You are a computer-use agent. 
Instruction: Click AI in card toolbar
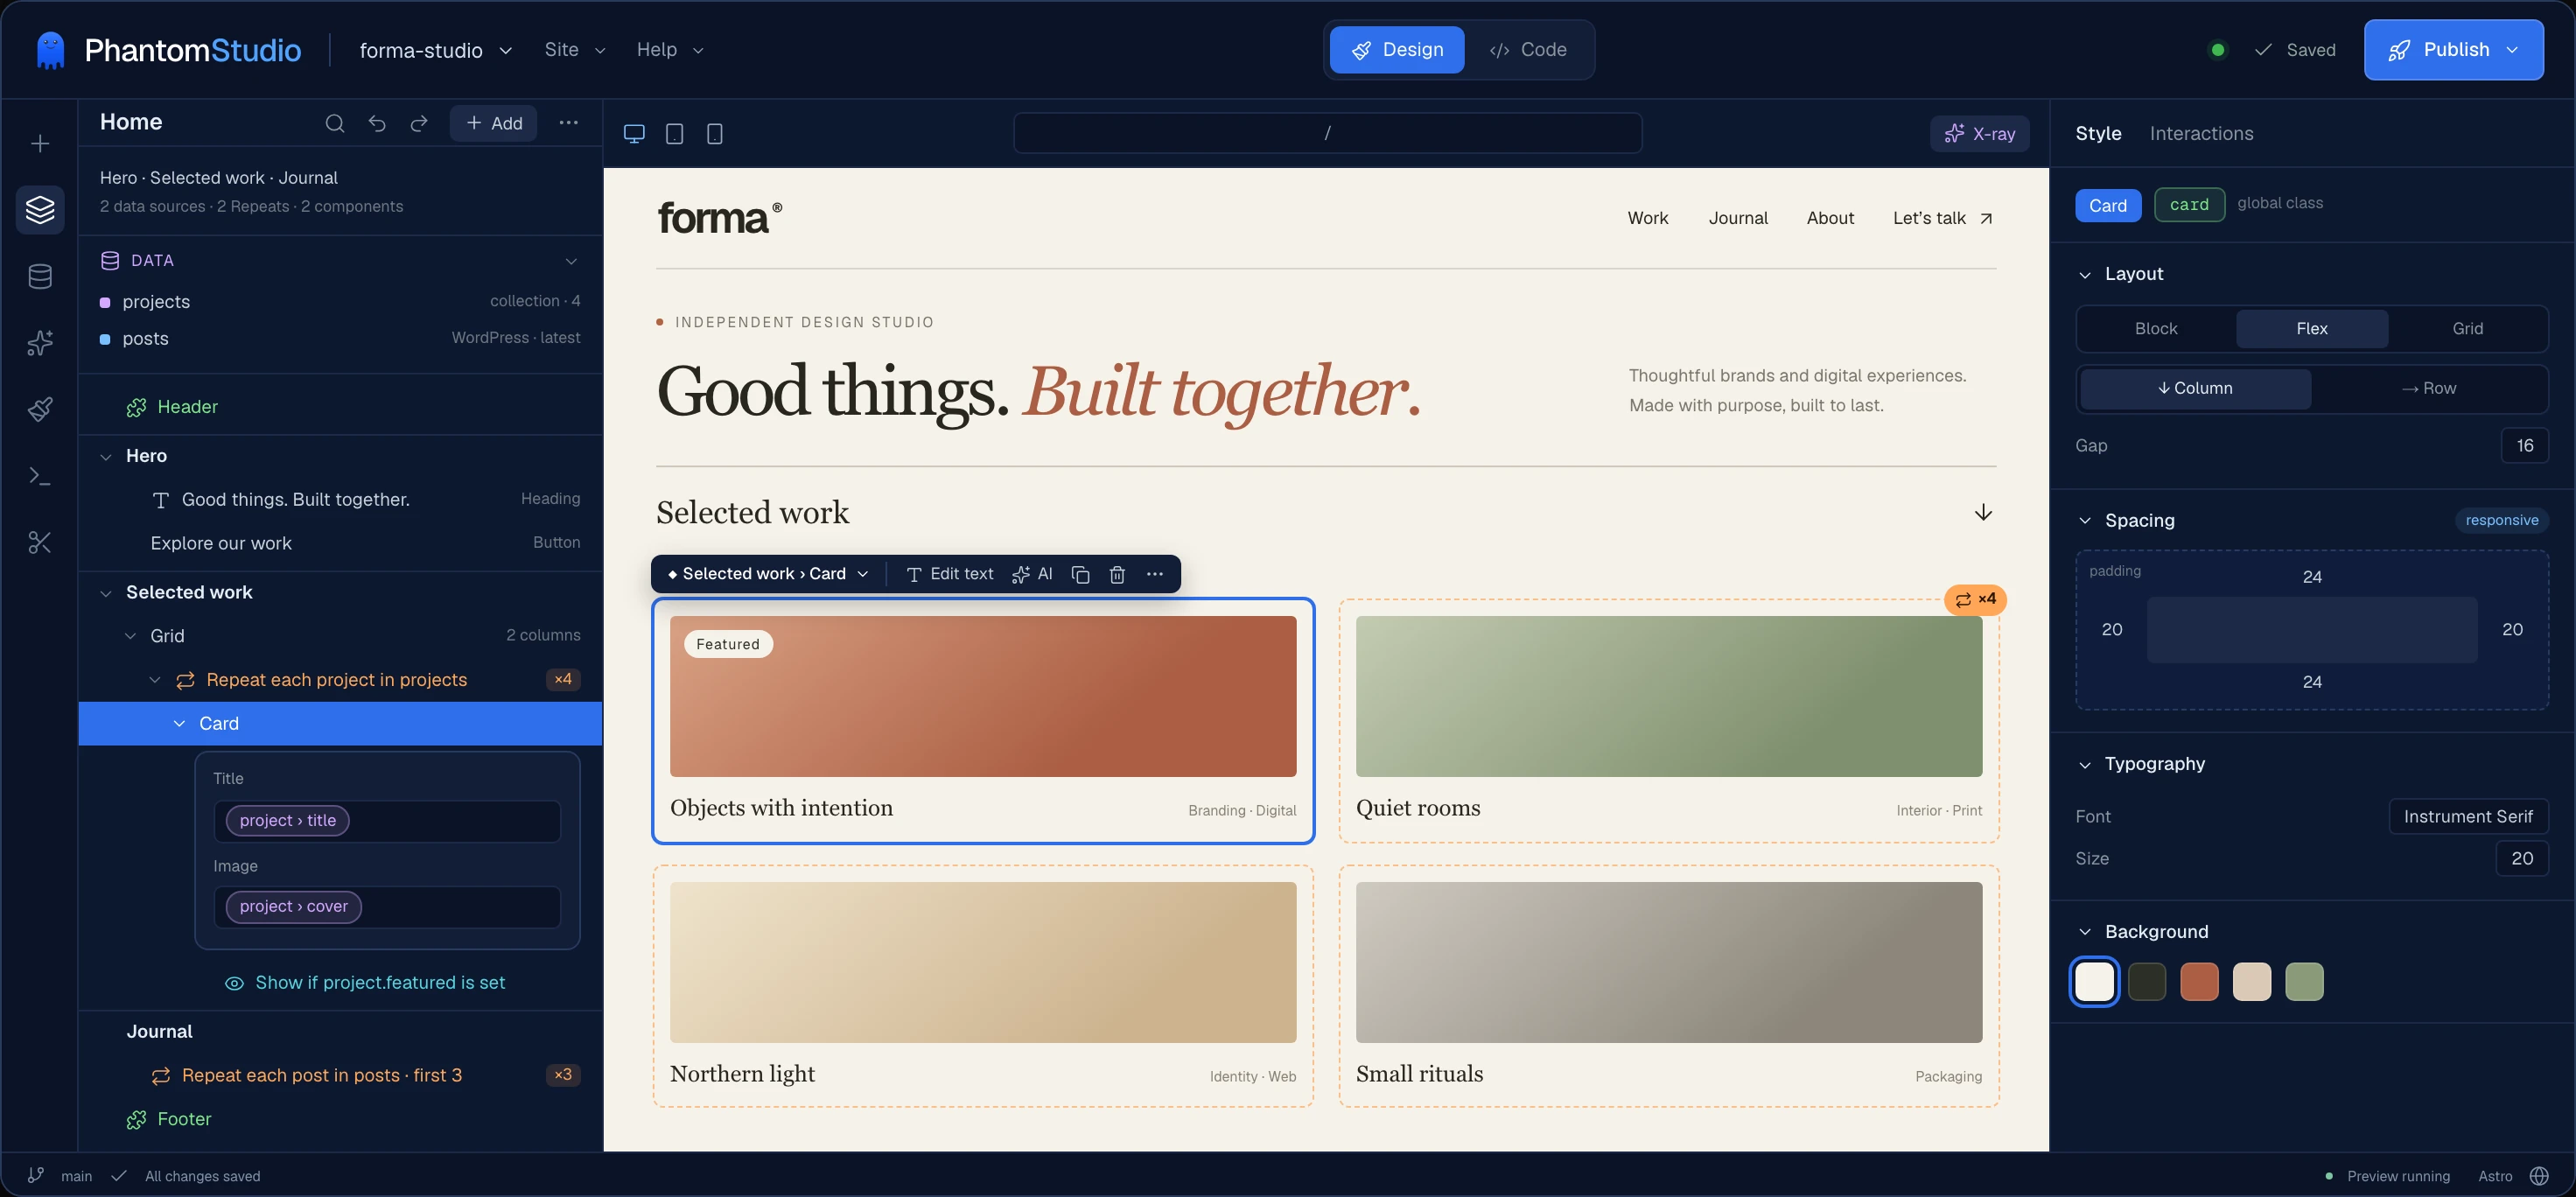[1032, 574]
